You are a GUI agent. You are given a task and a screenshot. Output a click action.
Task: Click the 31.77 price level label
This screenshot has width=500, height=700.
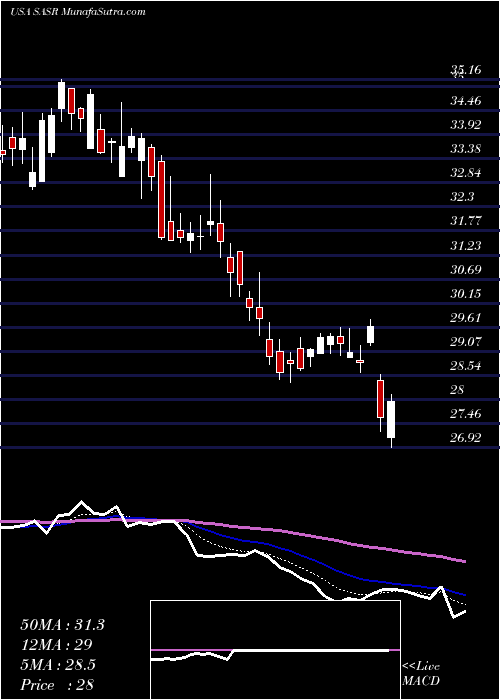click(466, 221)
